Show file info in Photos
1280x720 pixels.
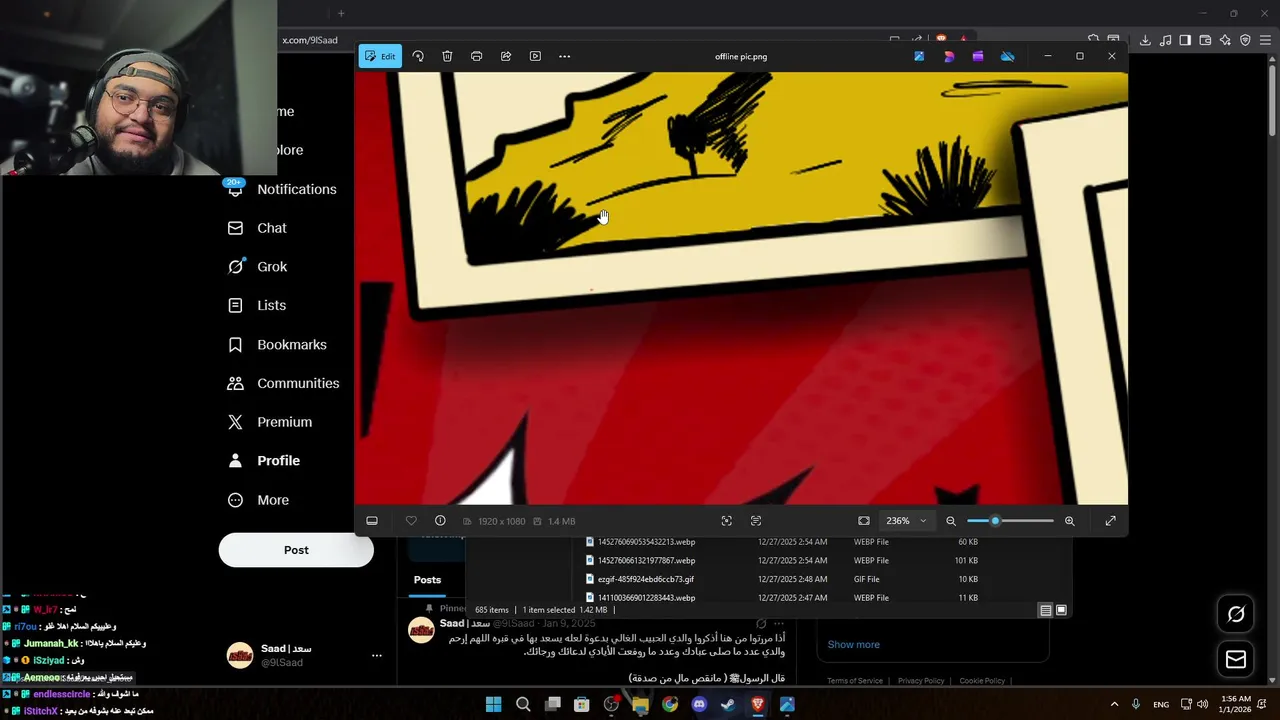pyautogui.click(x=440, y=521)
